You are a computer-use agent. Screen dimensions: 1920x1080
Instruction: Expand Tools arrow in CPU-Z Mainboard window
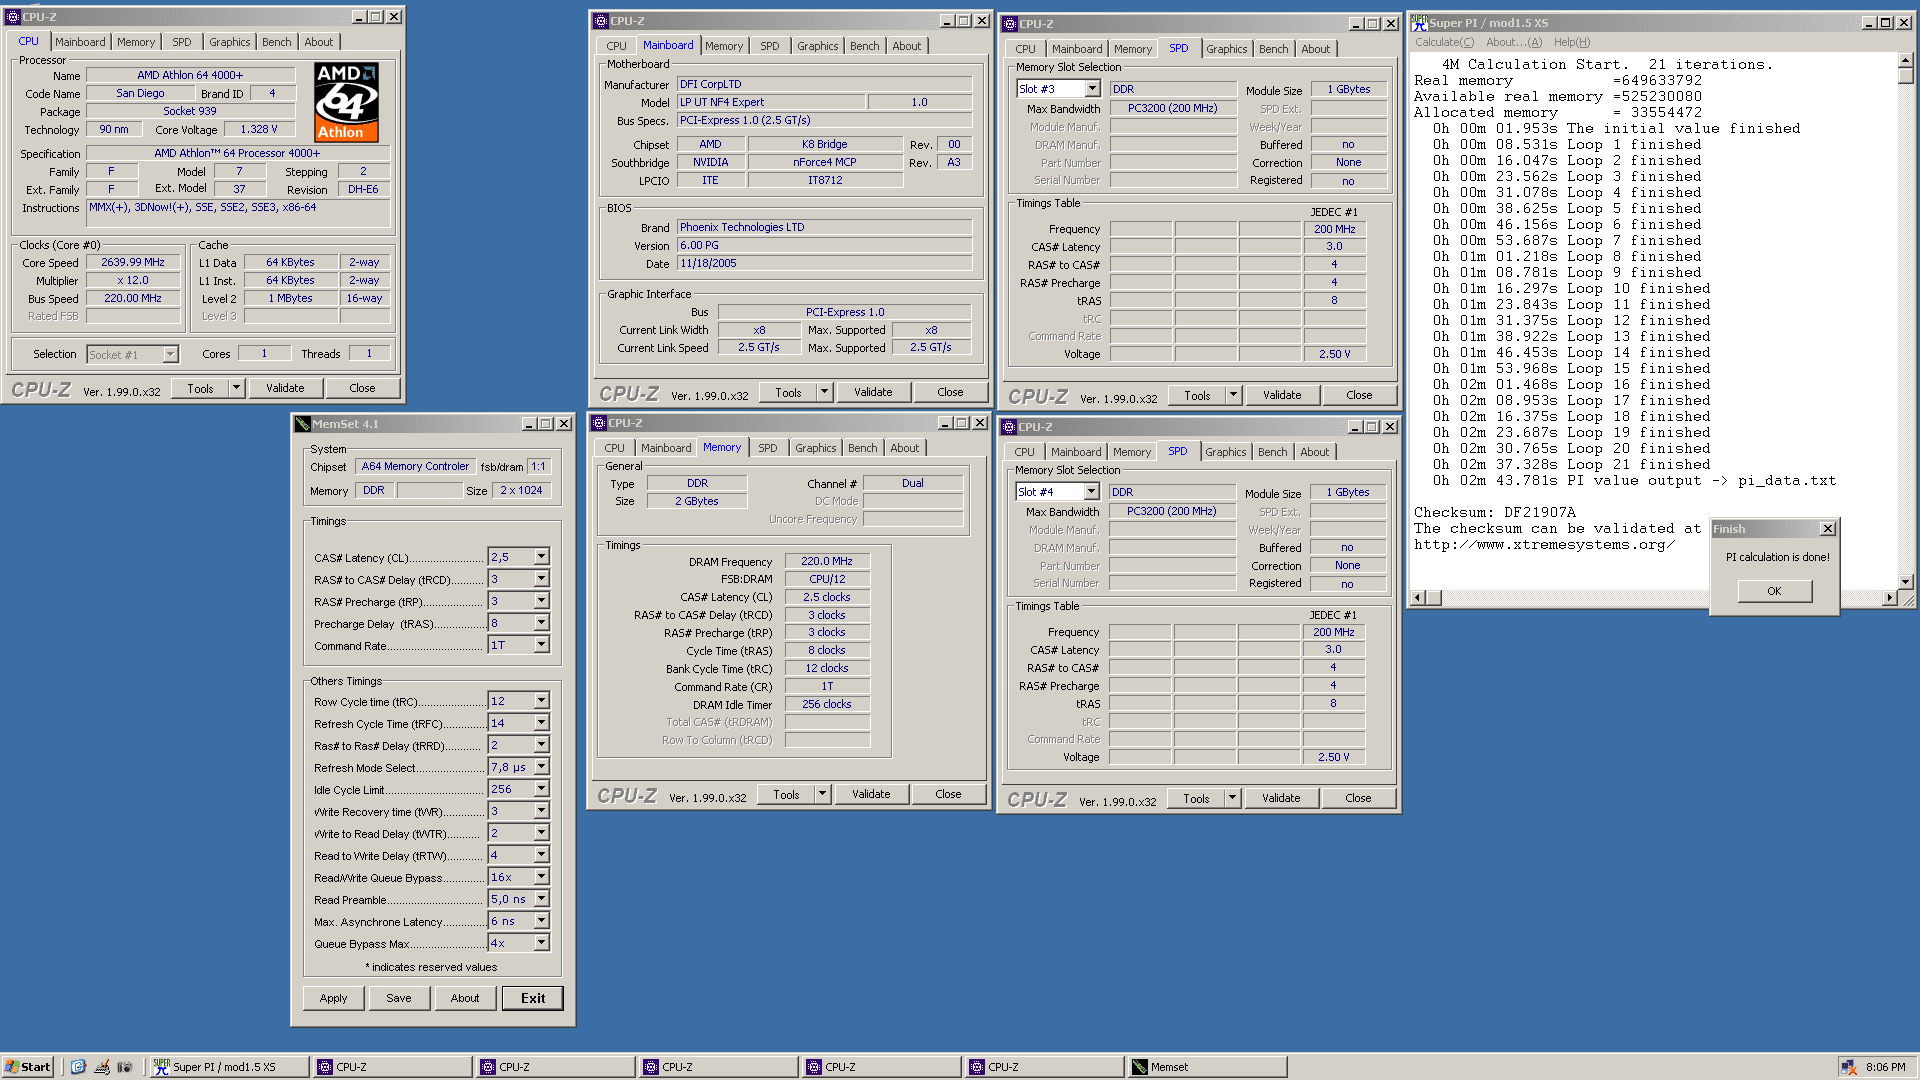point(825,392)
